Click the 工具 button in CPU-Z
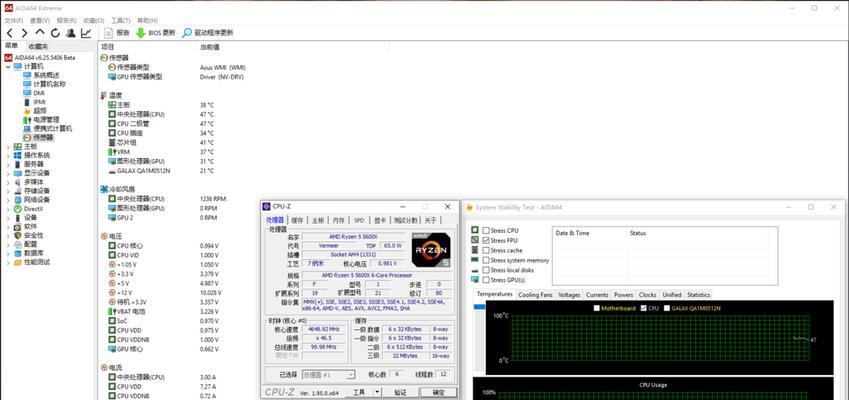849x400 pixels. 359,392
